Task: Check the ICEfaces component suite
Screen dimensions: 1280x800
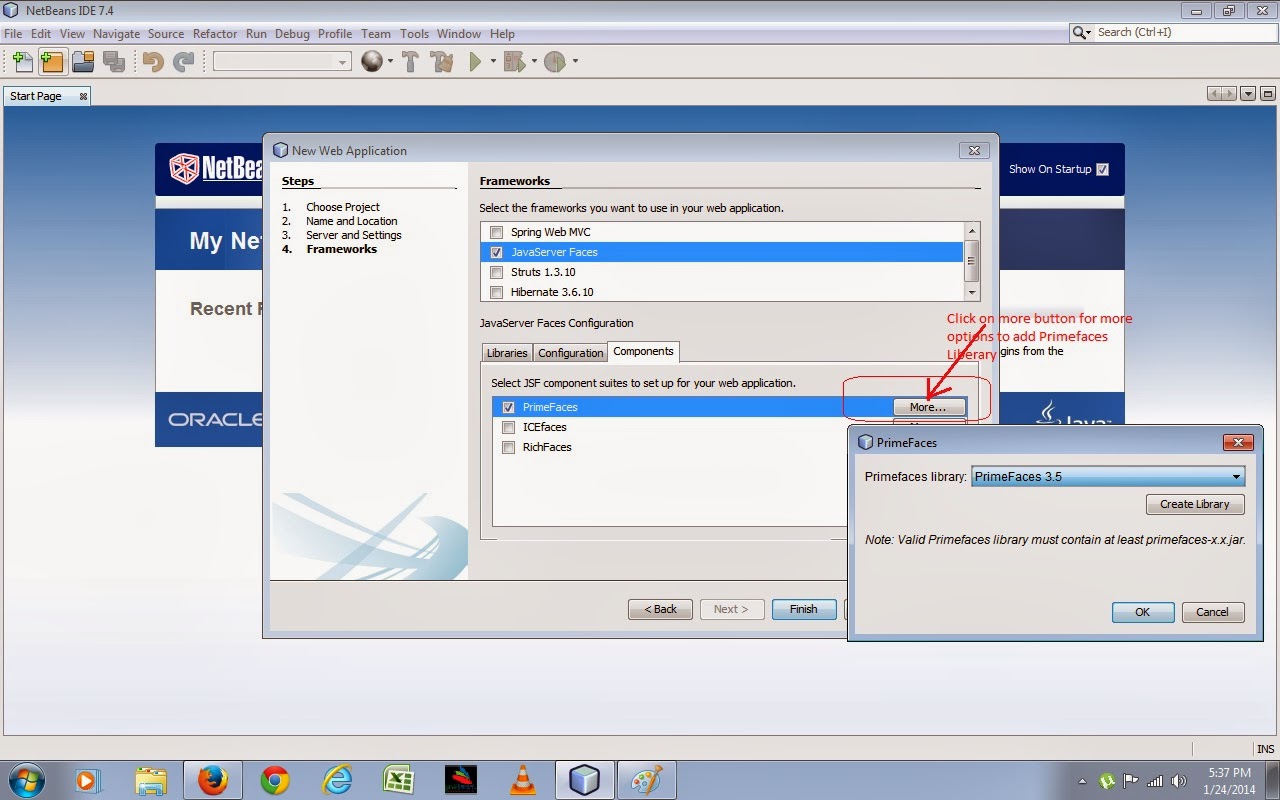Action: click(x=509, y=427)
